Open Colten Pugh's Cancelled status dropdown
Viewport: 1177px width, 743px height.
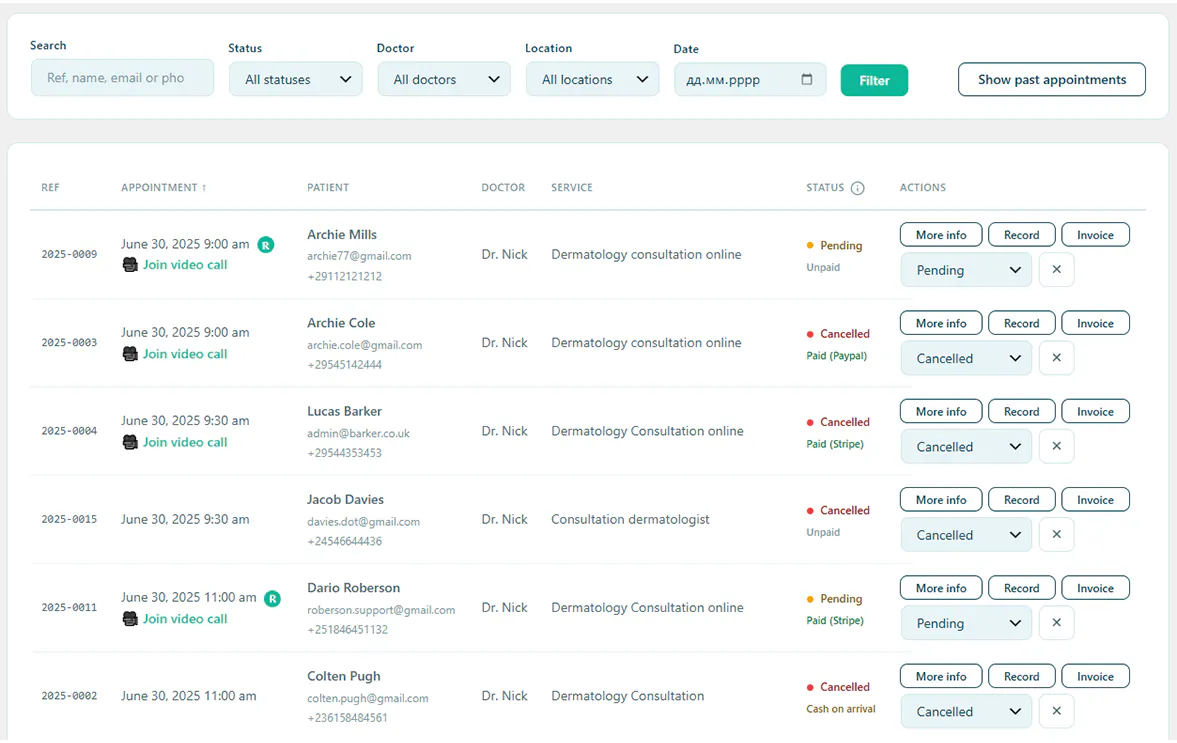click(x=967, y=711)
